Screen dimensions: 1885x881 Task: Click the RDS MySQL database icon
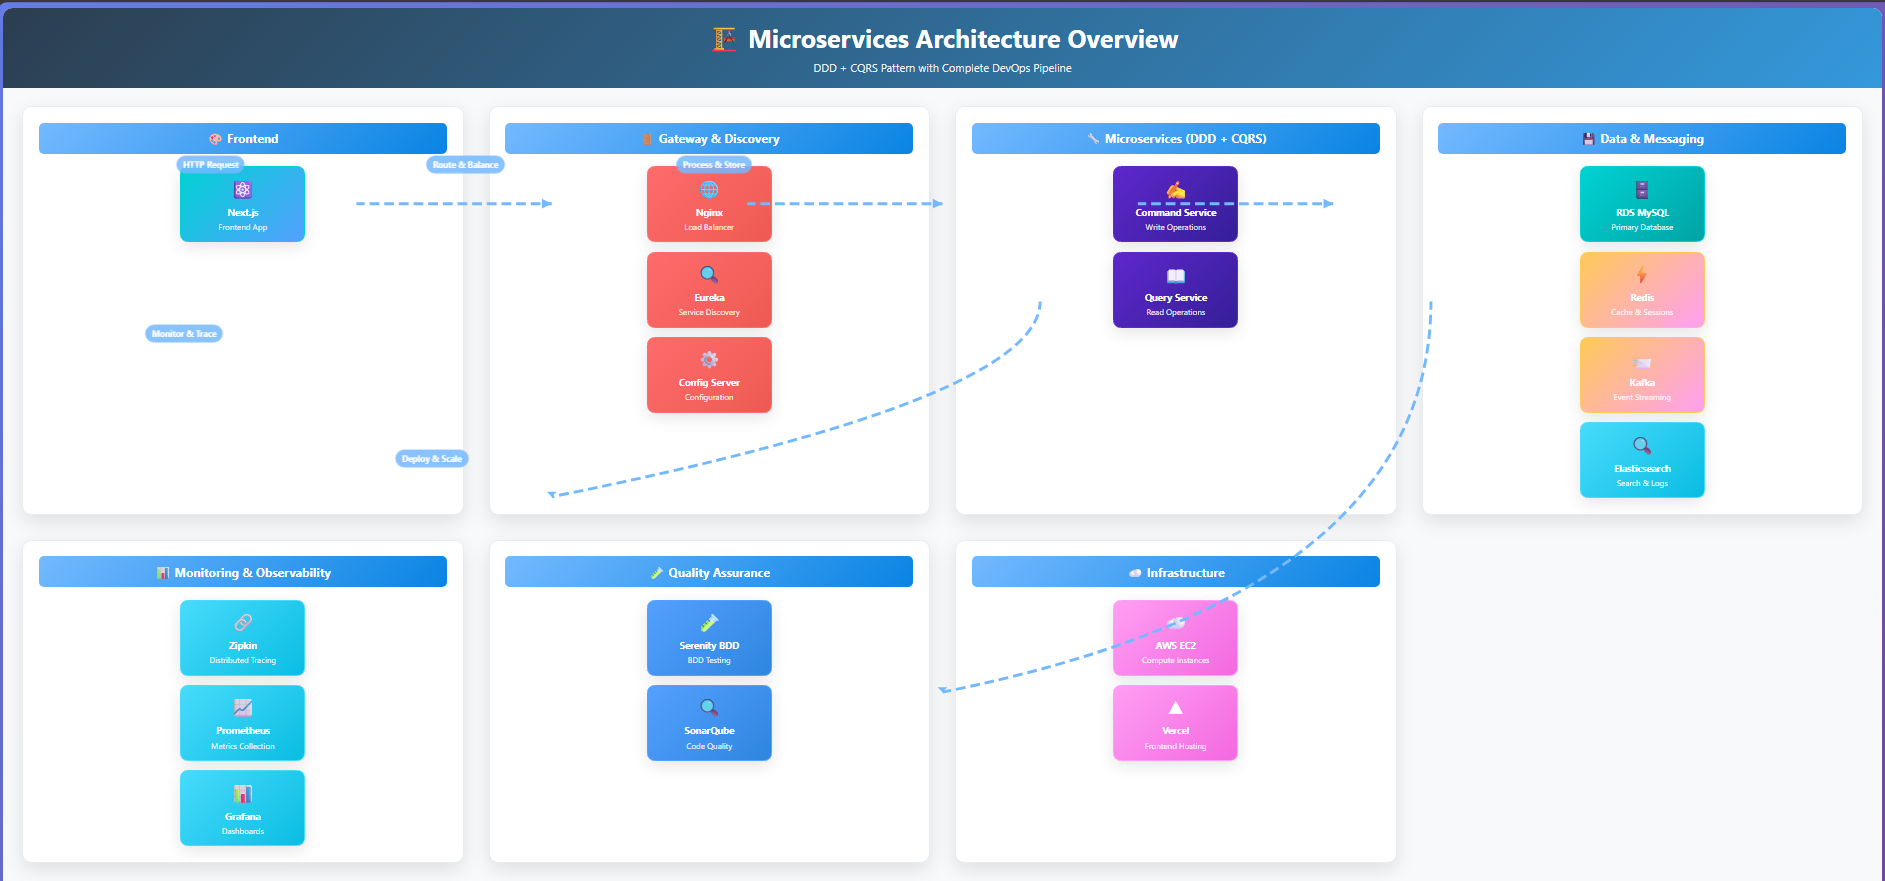1642,190
